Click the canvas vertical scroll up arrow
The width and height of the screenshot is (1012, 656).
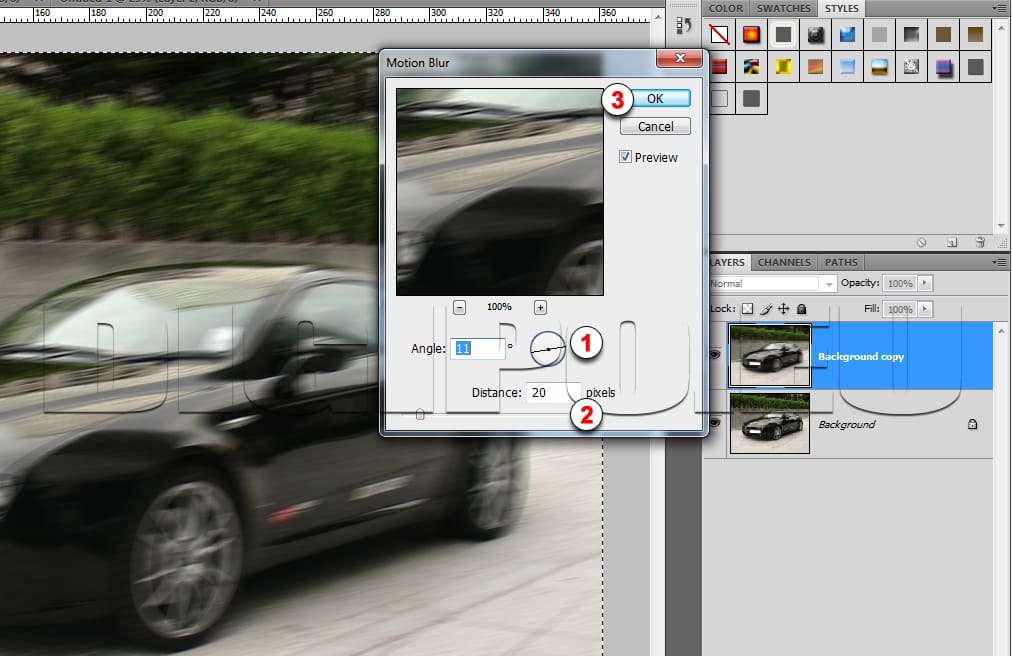[658, 17]
